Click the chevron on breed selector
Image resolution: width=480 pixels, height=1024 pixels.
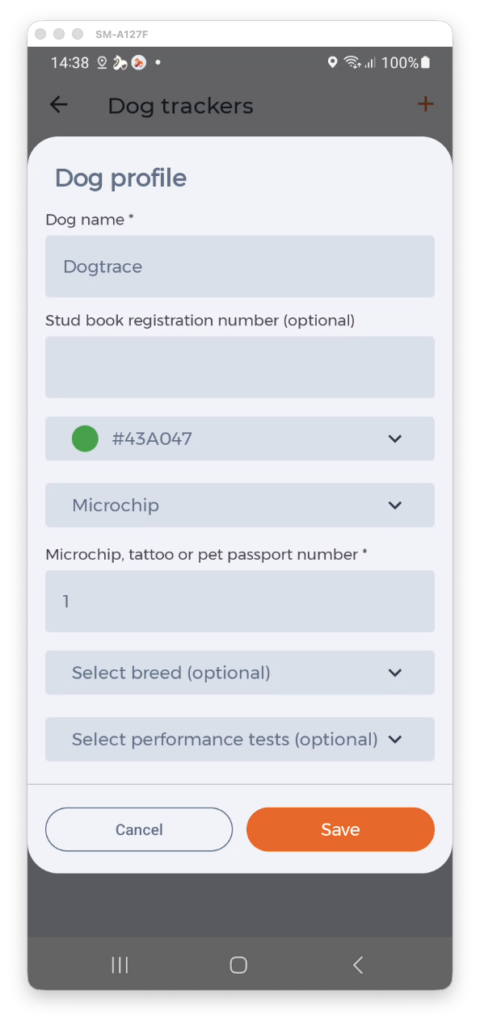[x=394, y=673]
